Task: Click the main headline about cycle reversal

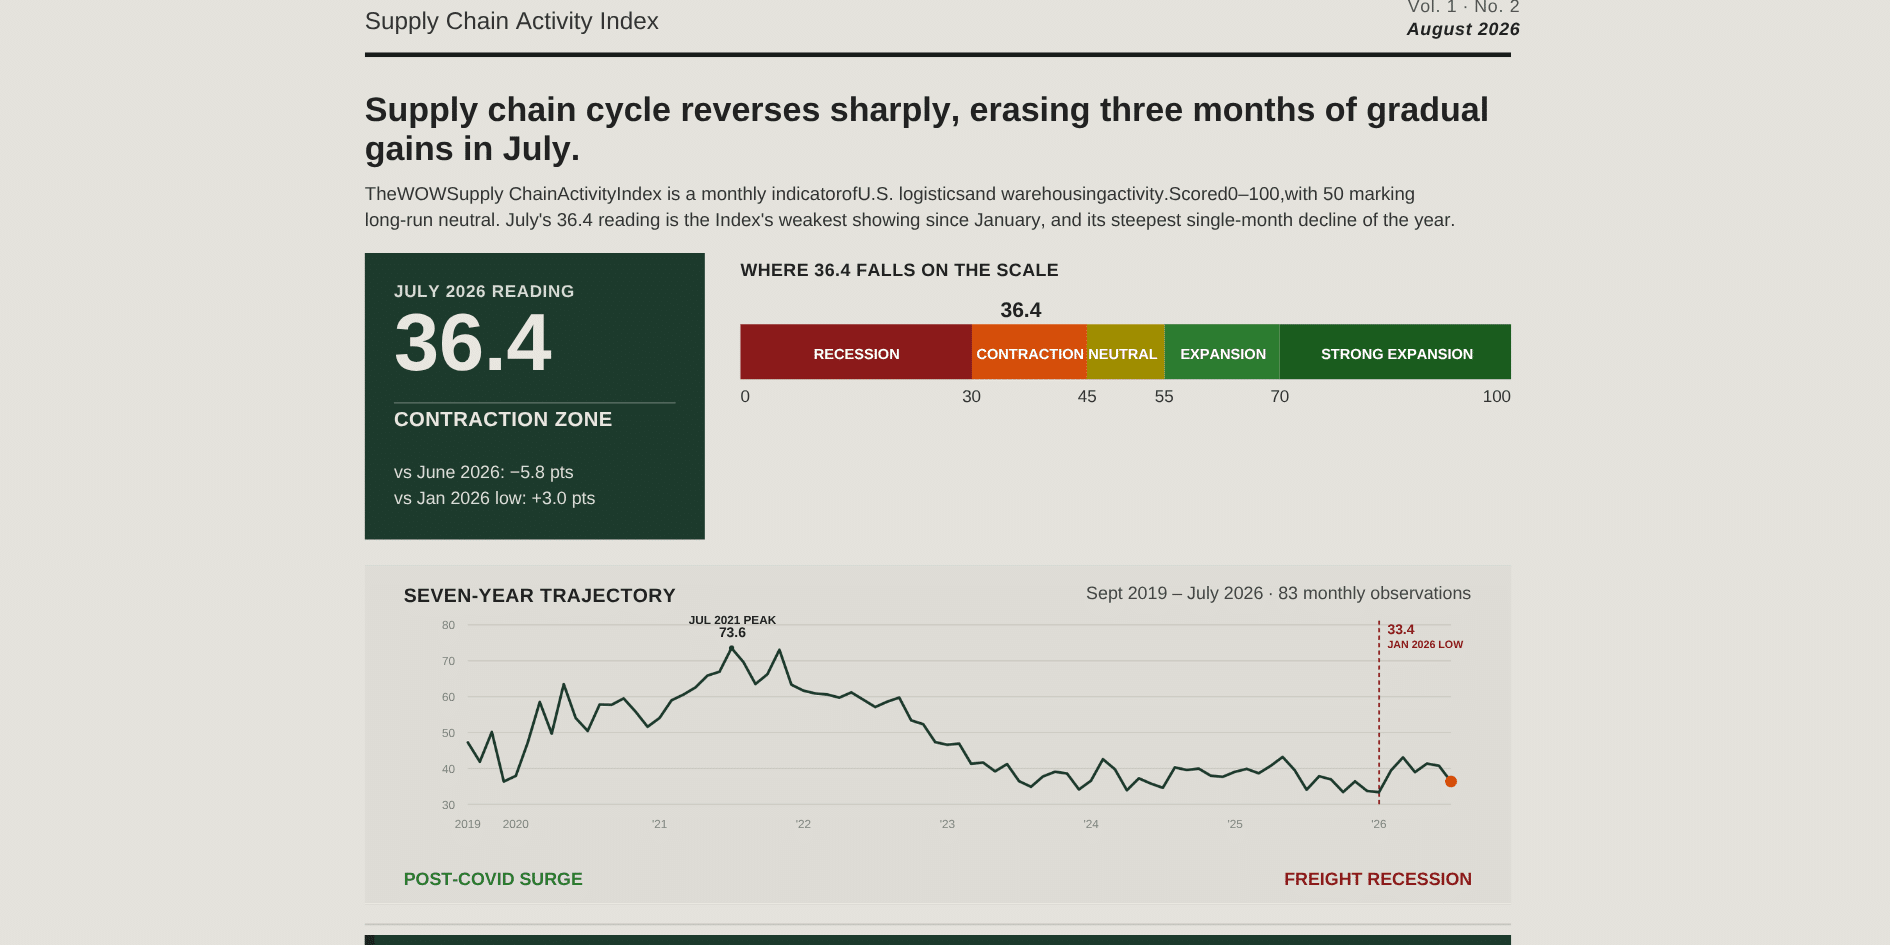Action: pyautogui.click(x=927, y=129)
